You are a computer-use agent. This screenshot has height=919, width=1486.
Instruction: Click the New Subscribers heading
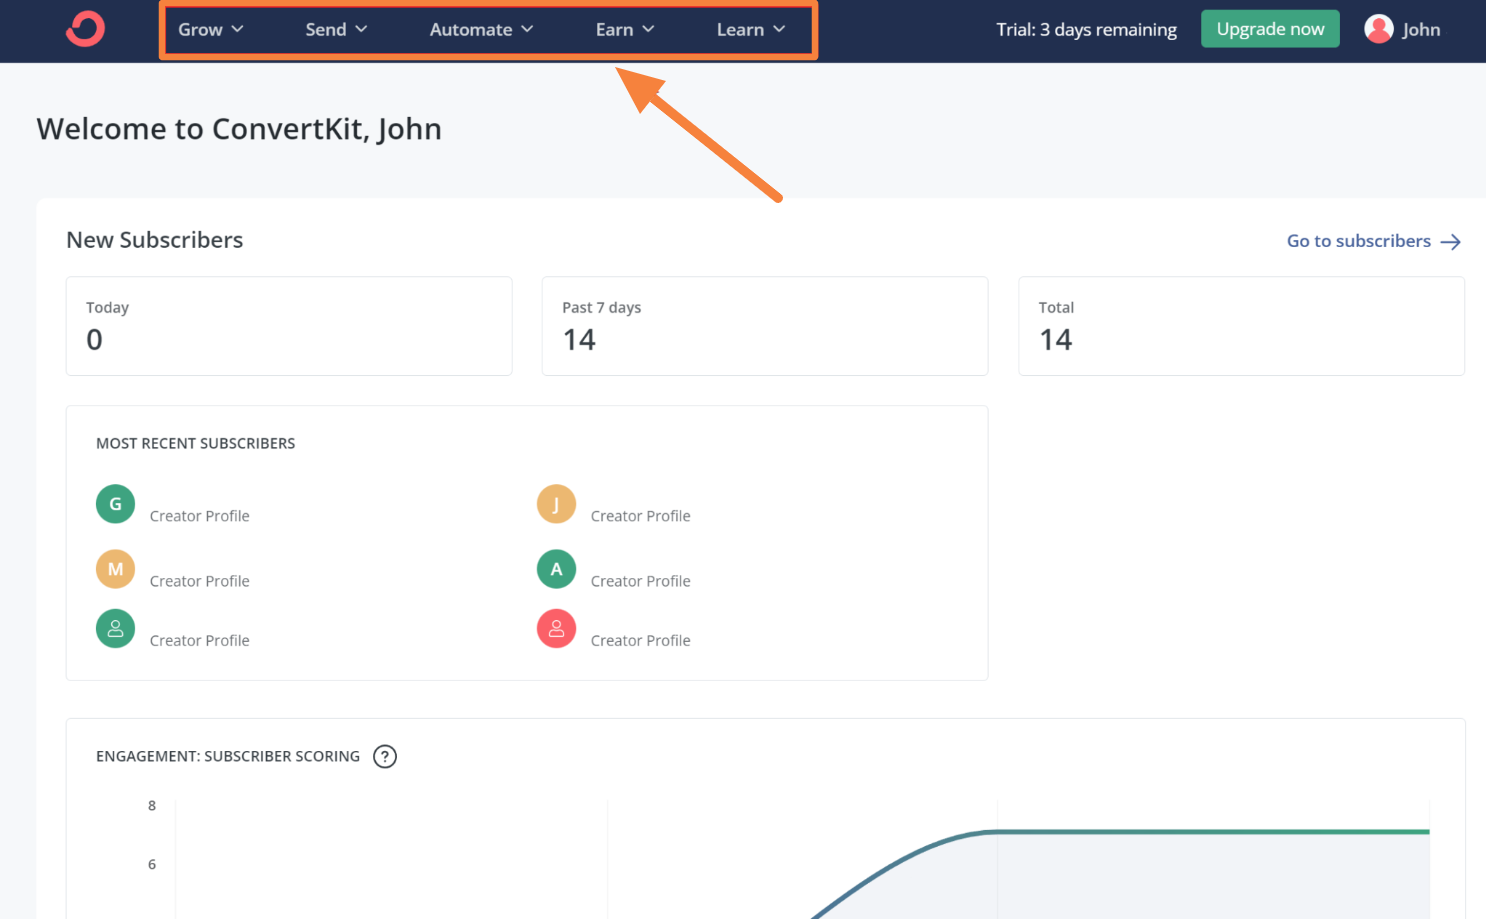coord(155,240)
